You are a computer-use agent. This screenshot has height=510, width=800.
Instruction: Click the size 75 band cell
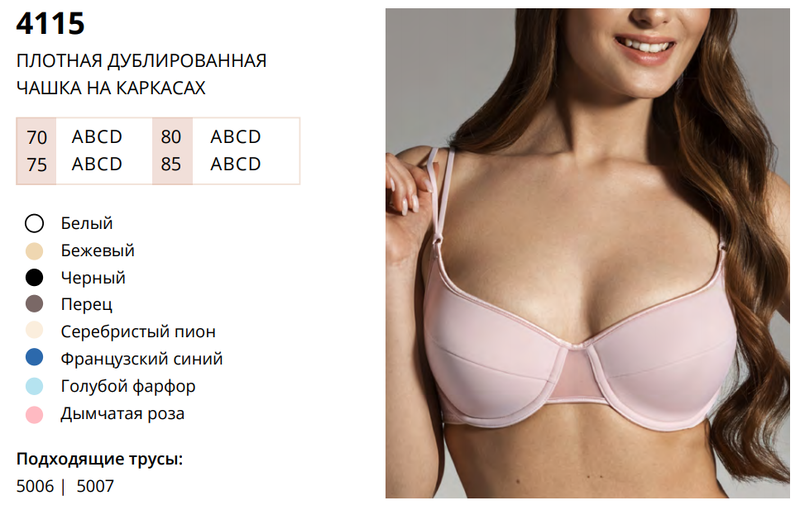pos(37,165)
